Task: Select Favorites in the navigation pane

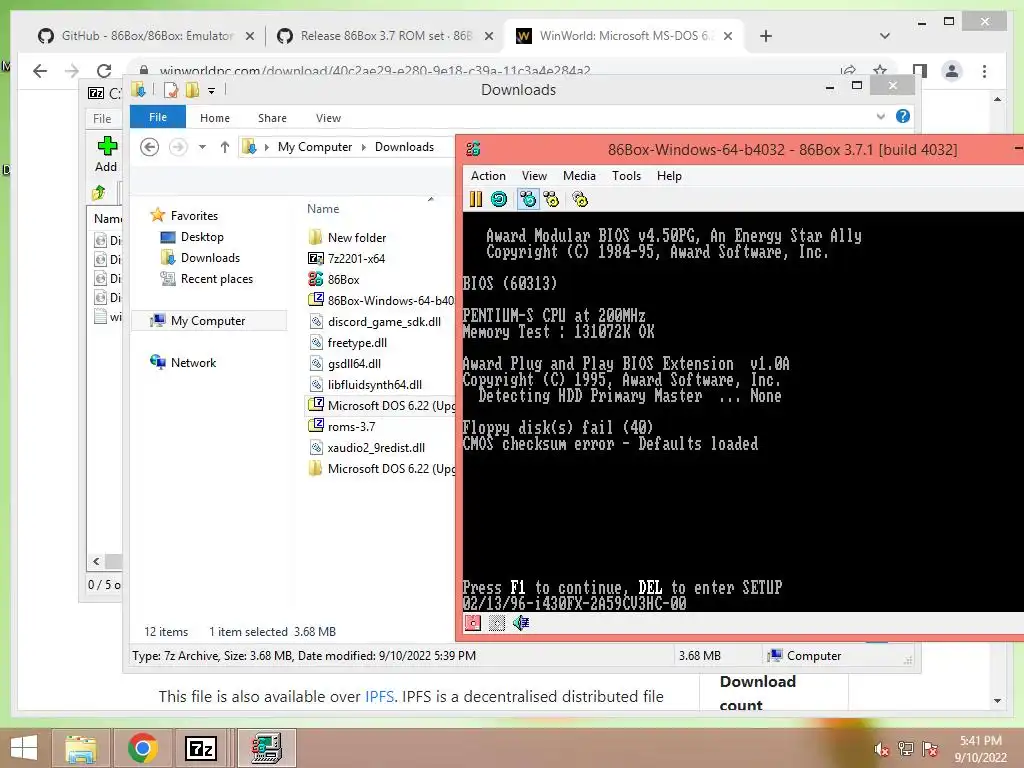Action: point(194,216)
